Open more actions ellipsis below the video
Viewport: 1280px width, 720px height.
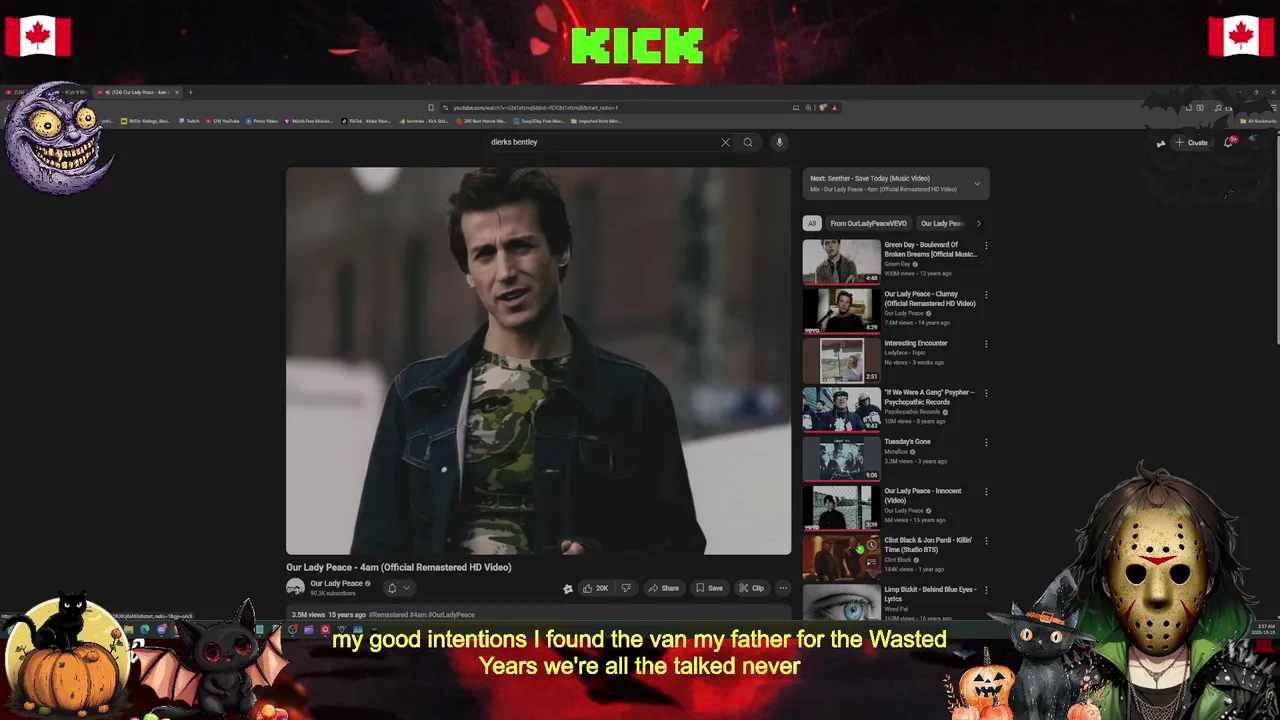pyautogui.click(x=783, y=588)
